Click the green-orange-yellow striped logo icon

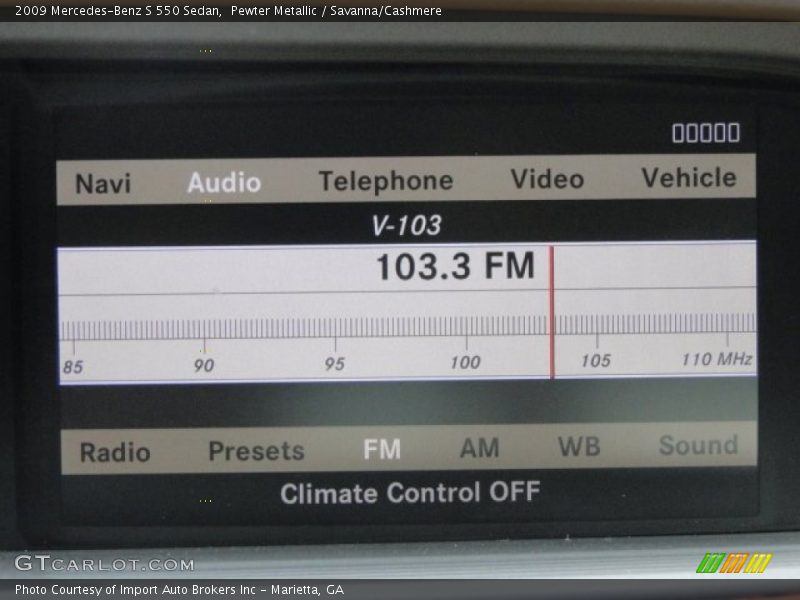click(734, 563)
